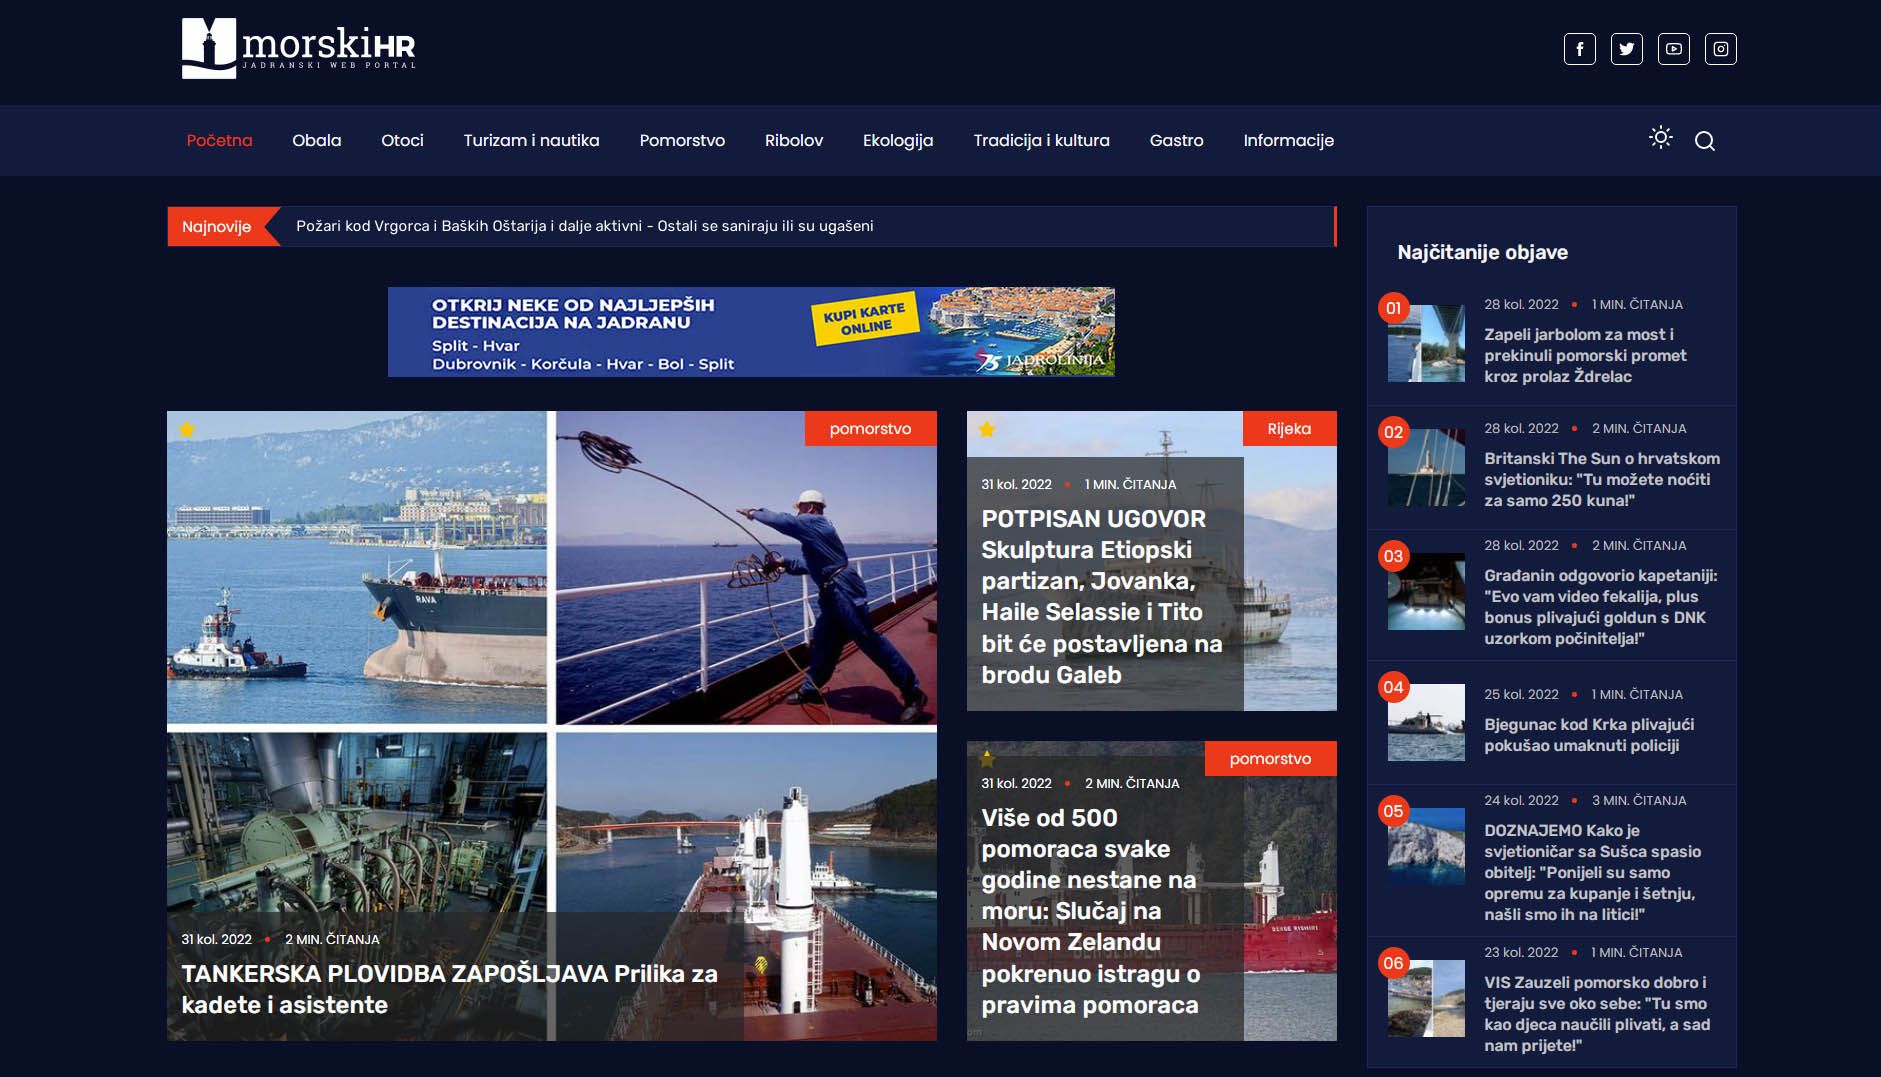Click the Rijeka category tag
Screen dimensions: 1881x1077
click(1288, 429)
